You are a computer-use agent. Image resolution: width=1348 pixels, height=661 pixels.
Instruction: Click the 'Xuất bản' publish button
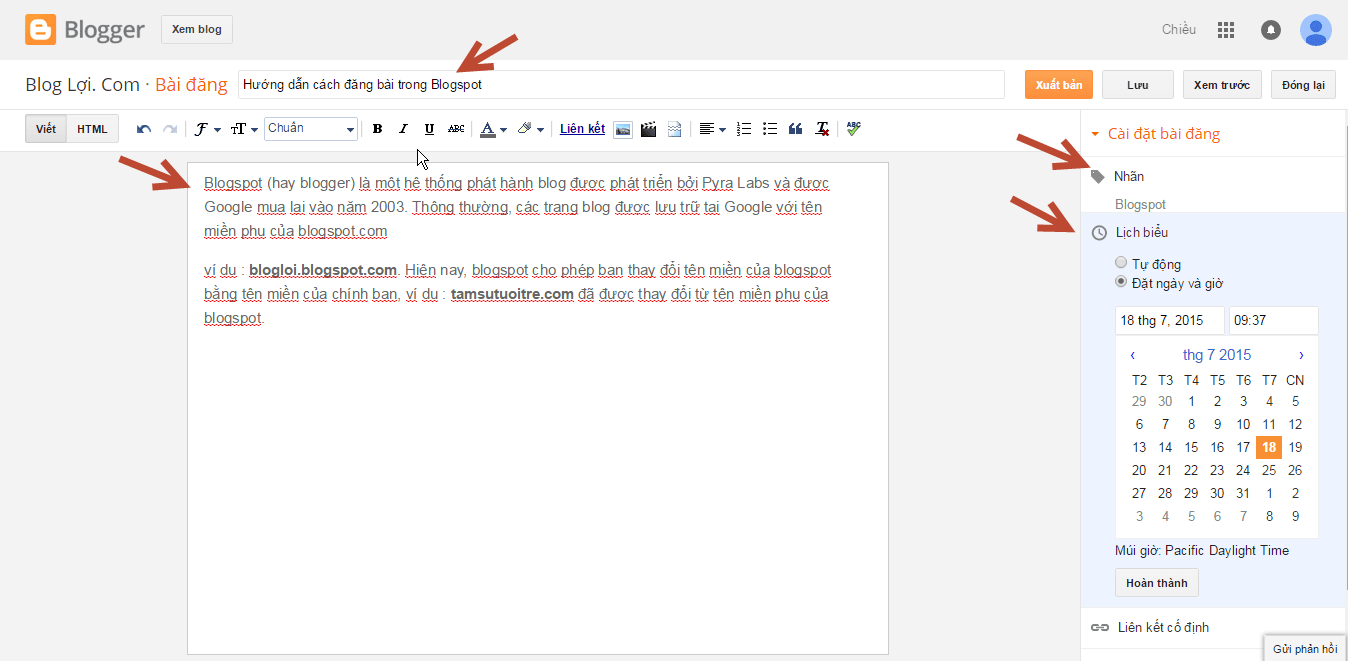pos(1058,85)
